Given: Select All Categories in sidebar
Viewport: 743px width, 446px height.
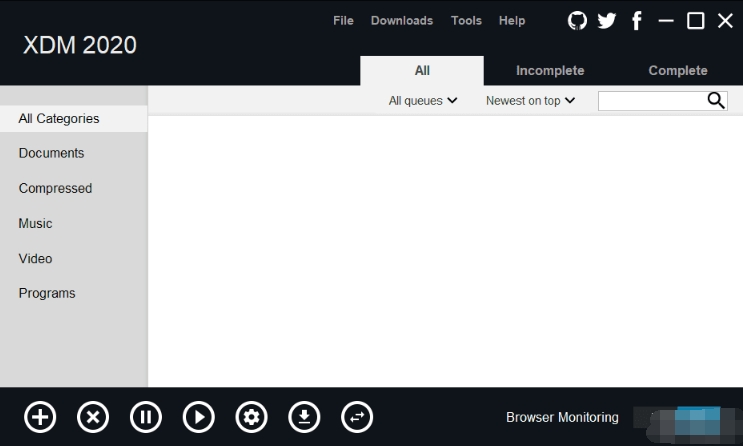Looking at the screenshot, I should [x=74, y=118].
